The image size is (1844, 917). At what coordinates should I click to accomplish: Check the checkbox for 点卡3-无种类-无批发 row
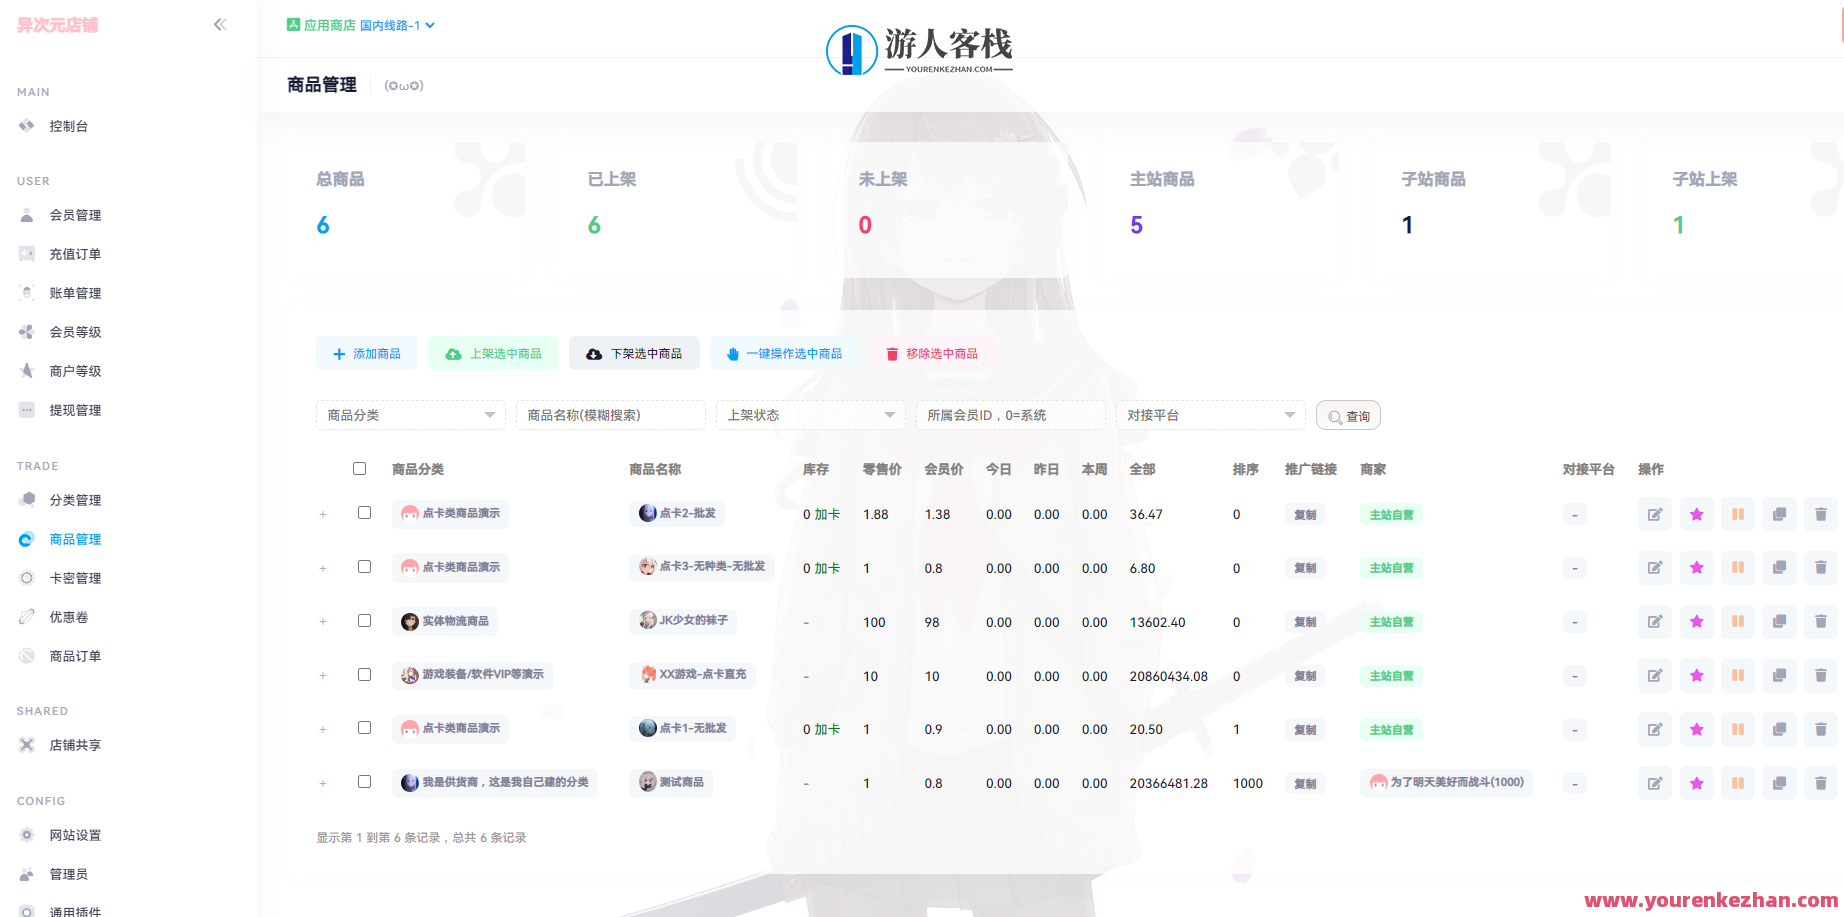(x=364, y=566)
